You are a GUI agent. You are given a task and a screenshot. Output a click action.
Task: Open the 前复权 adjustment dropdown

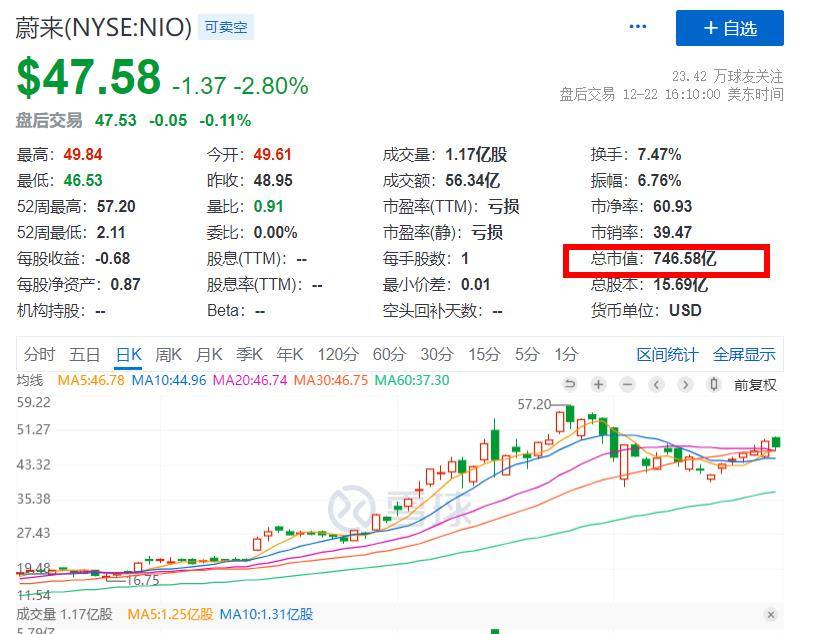(755, 385)
